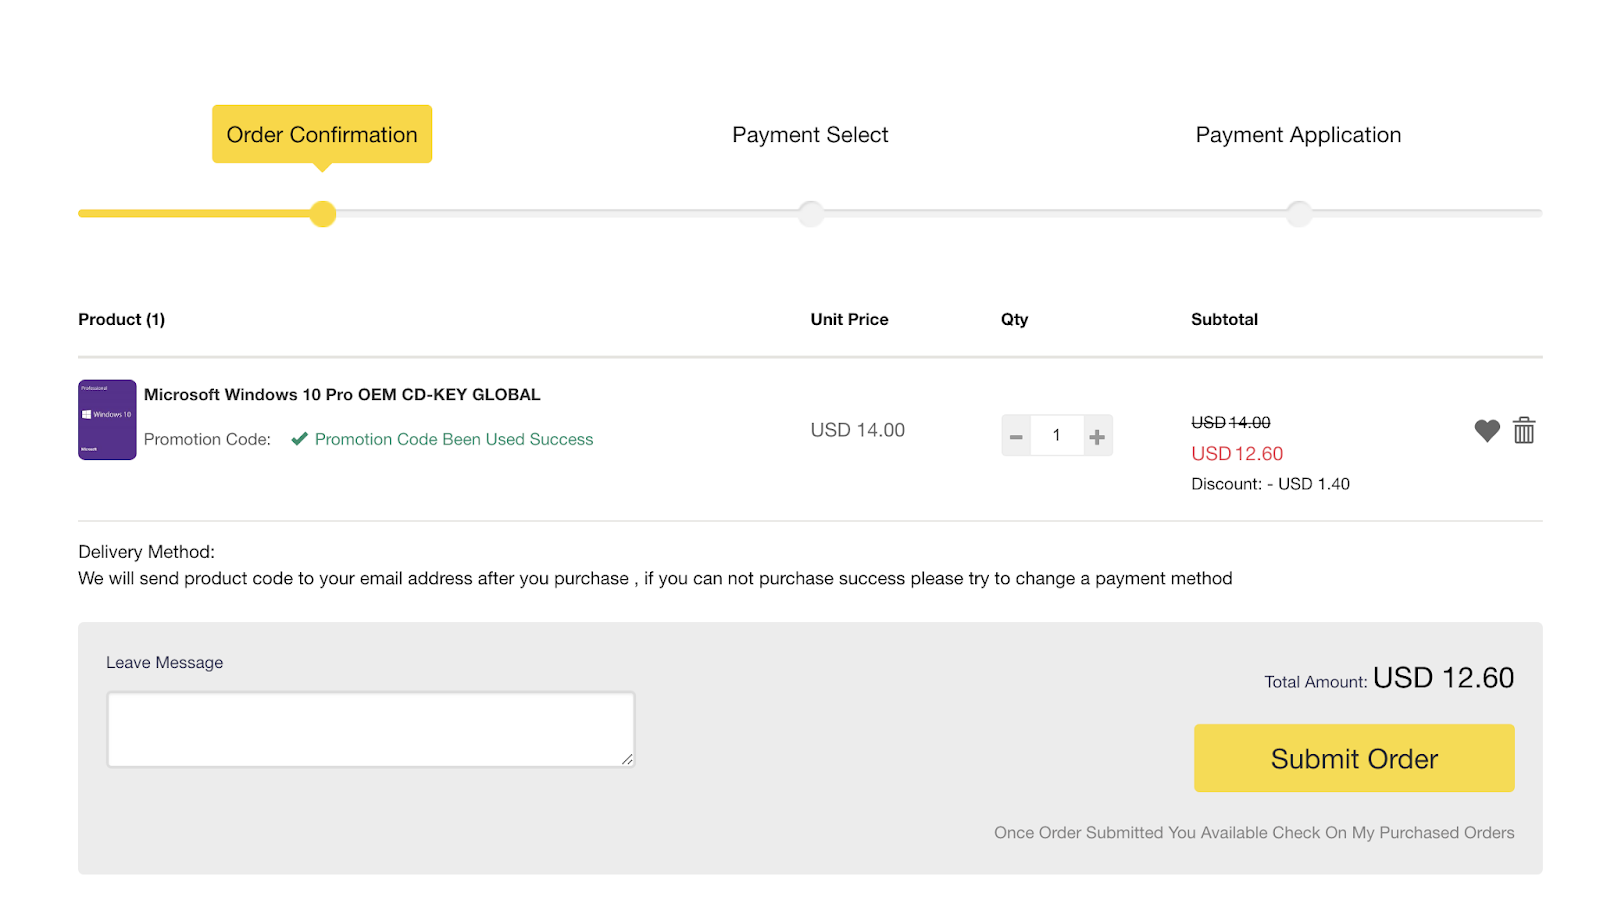
Task: Click the green promotion success checkmark icon
Action: [299, 439]
